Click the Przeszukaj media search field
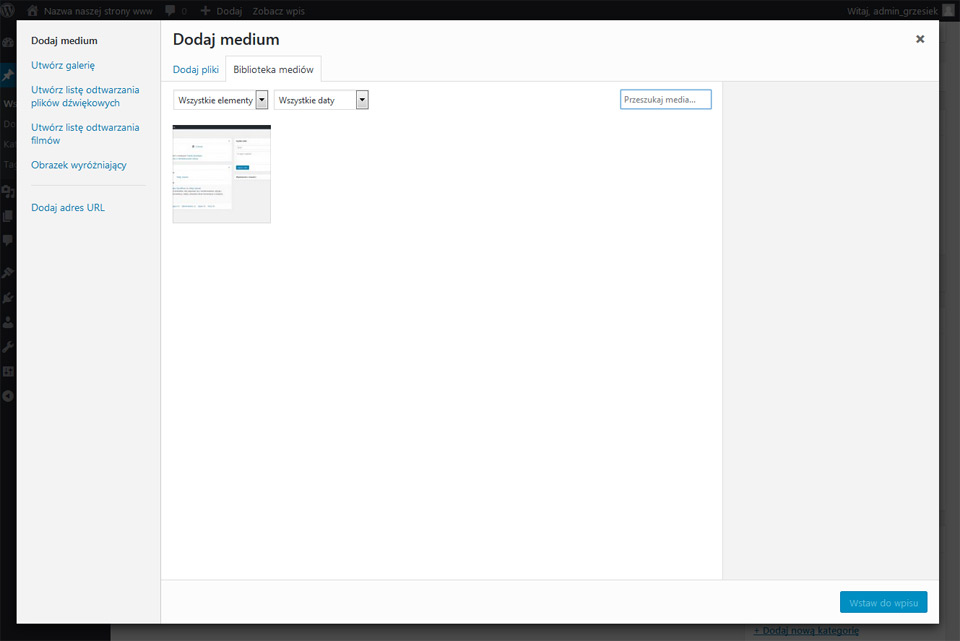The height and width of the screenshot is (641, 960). [x=666, y=99]
